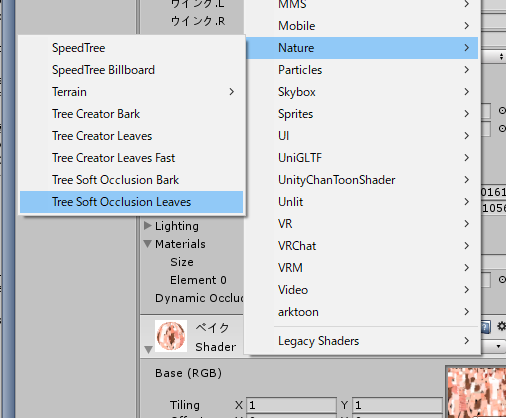
Task: Open the Video shader category
Action: click(362, 290)
